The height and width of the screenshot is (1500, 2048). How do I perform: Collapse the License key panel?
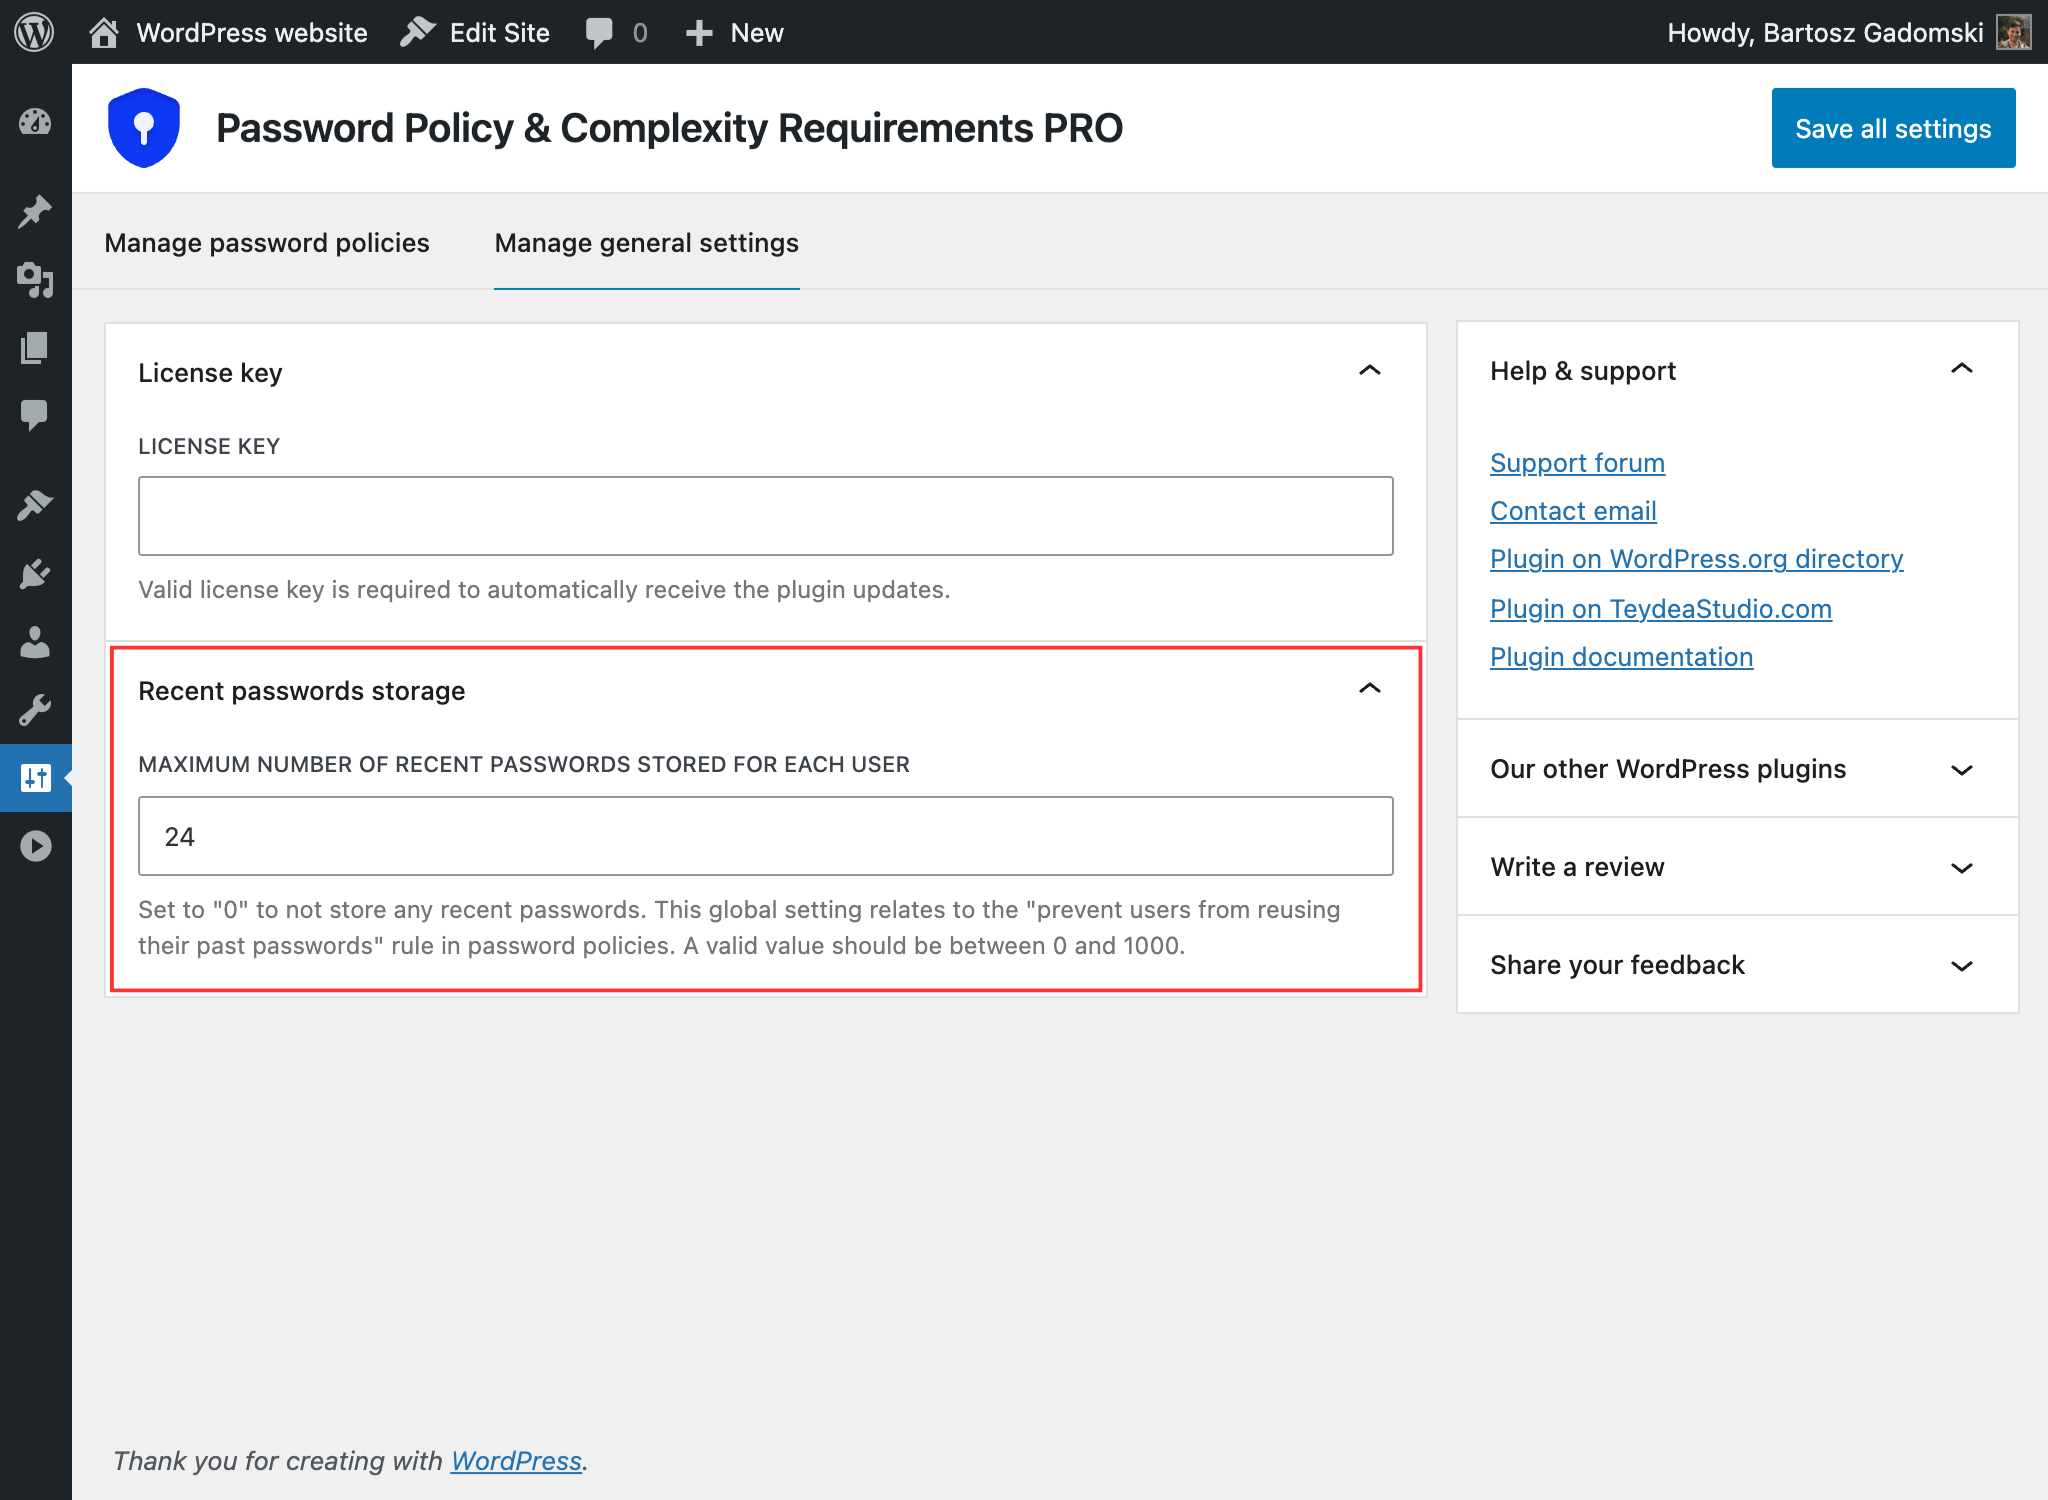[x=1370, y=371]
